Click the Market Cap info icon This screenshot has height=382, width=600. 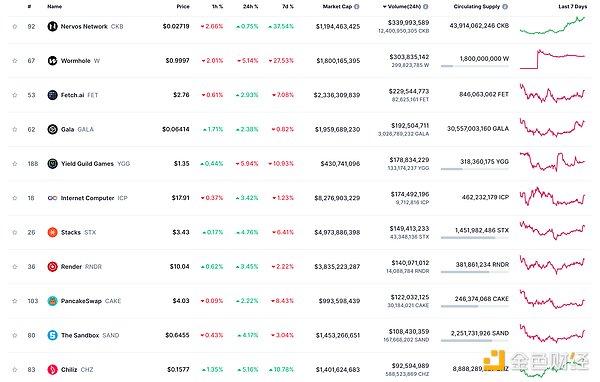pyautogui.click(x=357, y=7)
